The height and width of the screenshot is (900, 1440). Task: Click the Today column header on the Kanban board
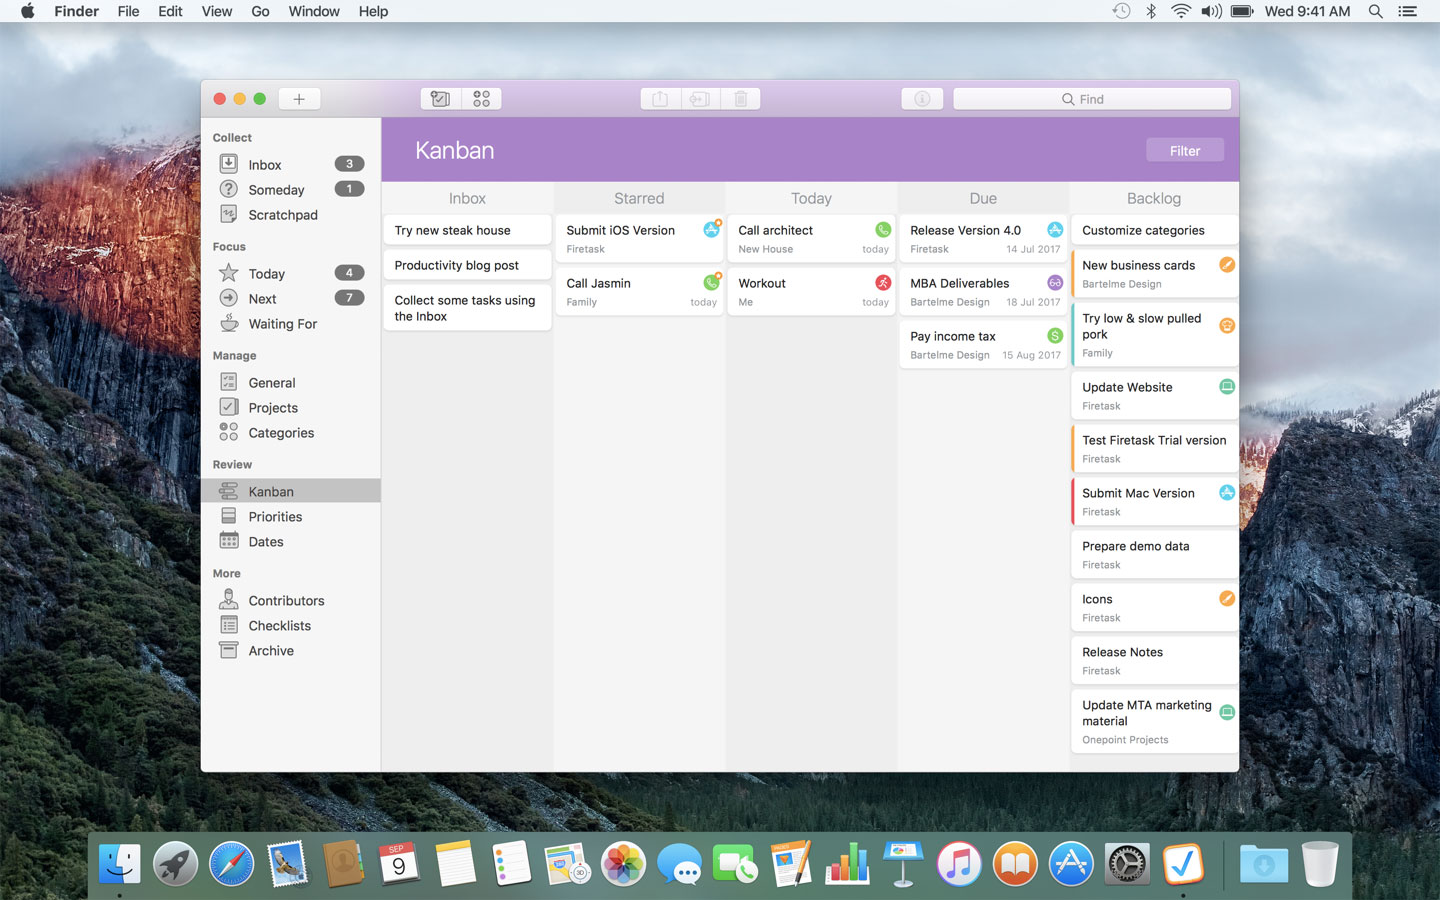coord(811,198)
